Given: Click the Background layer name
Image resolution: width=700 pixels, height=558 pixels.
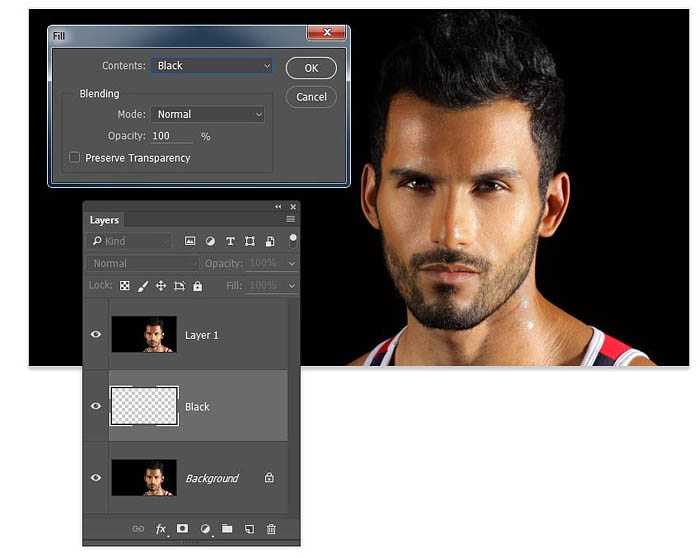Looking at the screenshot, I should click(212, 479).
